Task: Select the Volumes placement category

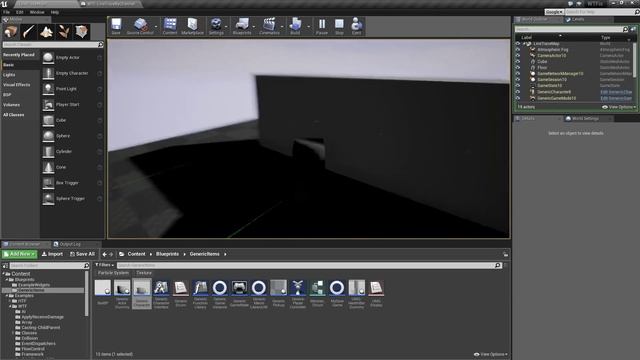Action: (12, 105)
